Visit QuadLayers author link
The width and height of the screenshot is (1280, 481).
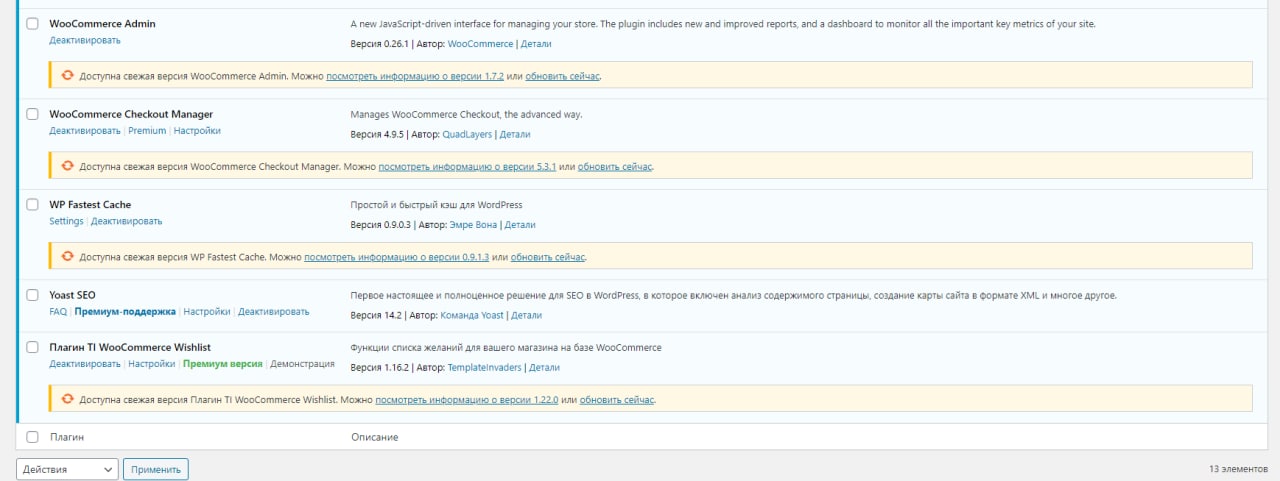pyautogui.click(x=467, y=134)
